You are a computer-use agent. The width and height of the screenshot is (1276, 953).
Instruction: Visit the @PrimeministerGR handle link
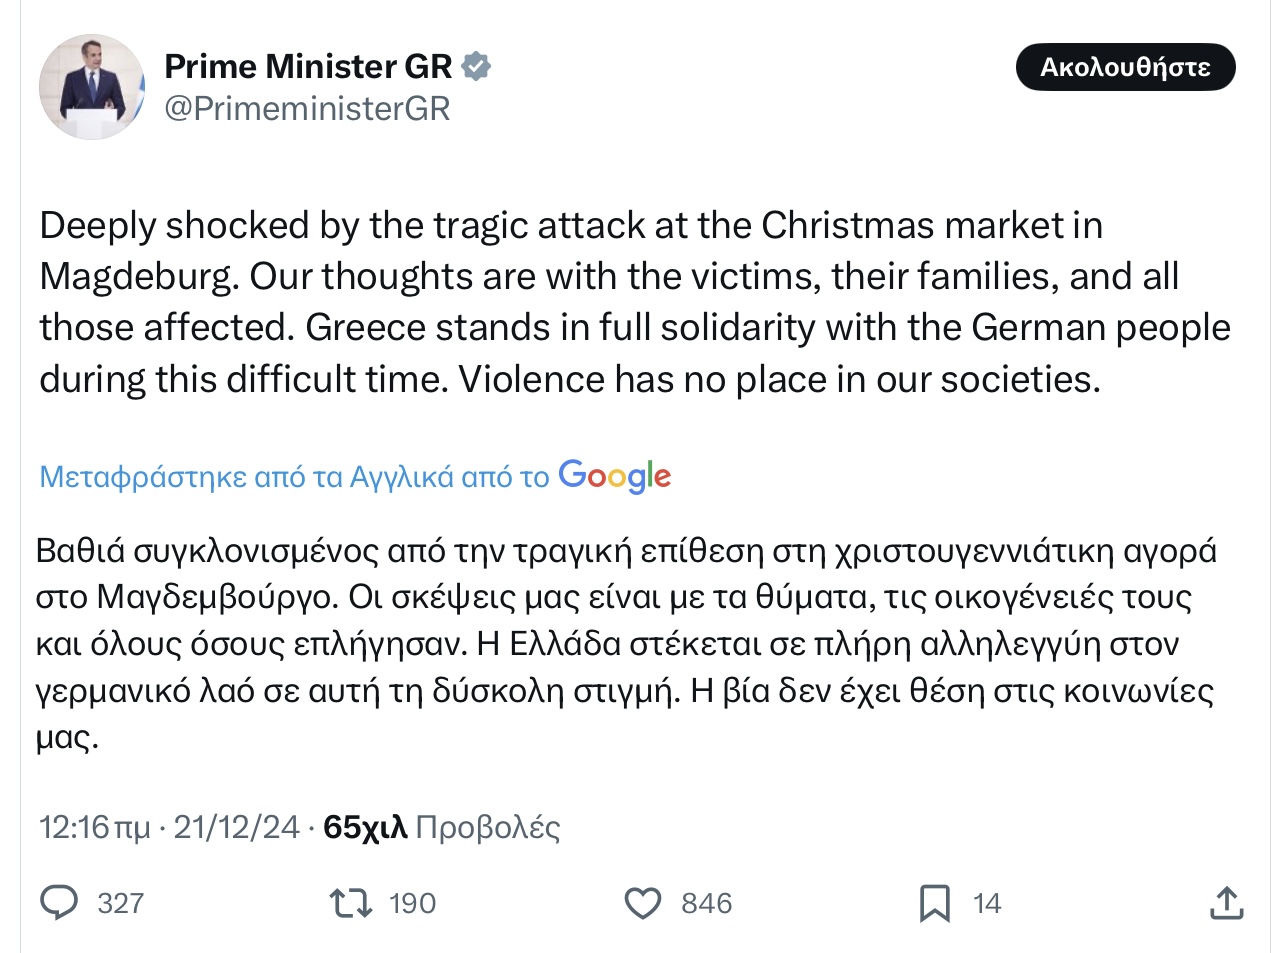pos(307,108)
